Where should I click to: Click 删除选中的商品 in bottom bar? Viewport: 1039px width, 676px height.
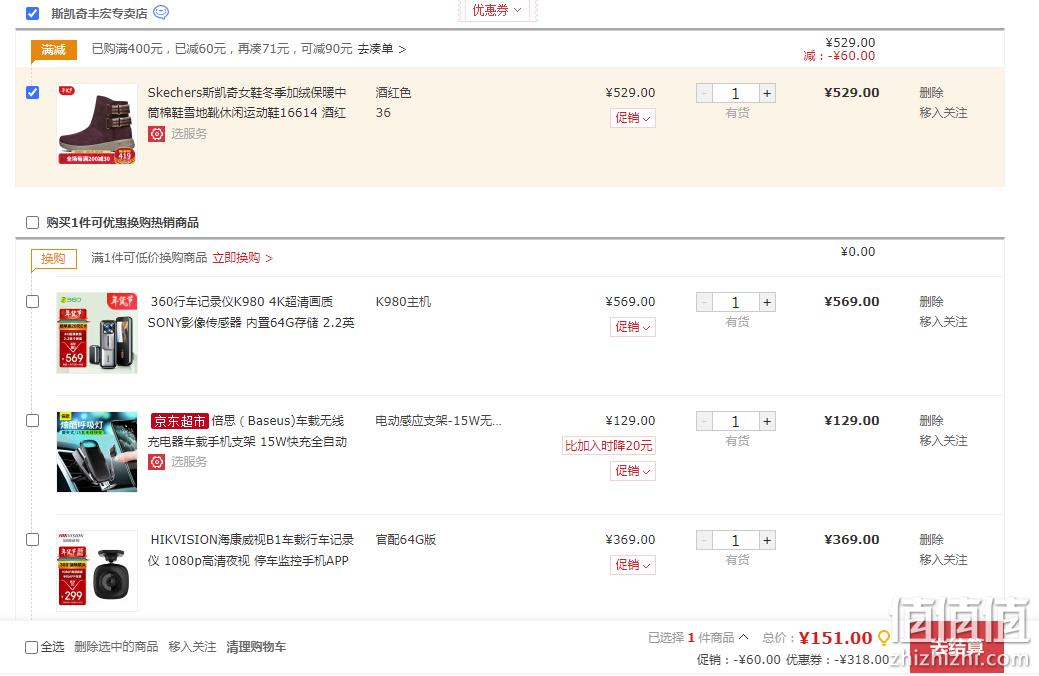point(116,647)
